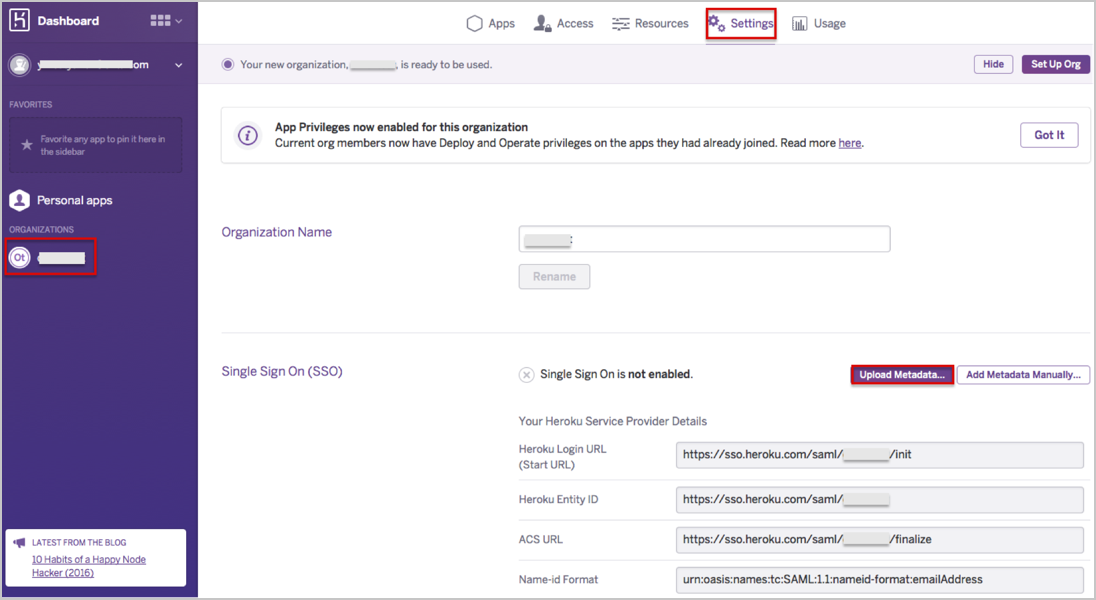1096x600 pixels.
Task: Click Add Metadata Manually button
Action: (1023, 375)
